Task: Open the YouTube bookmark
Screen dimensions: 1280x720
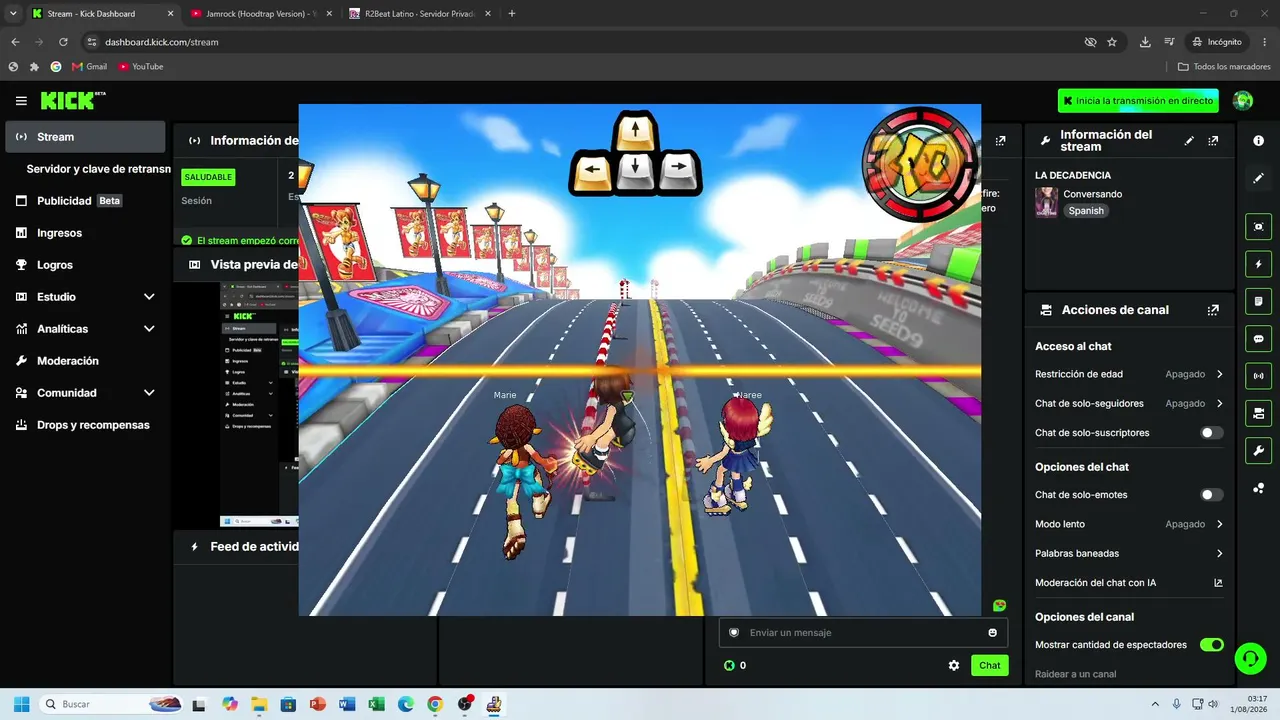Action: (140, 67)
